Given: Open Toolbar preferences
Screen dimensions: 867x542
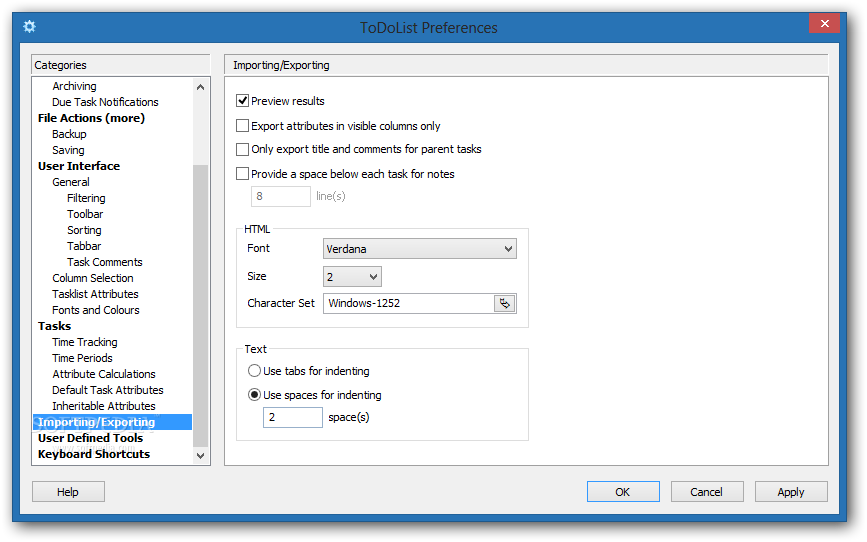Looking at the screenshot, I should (85, 214).
